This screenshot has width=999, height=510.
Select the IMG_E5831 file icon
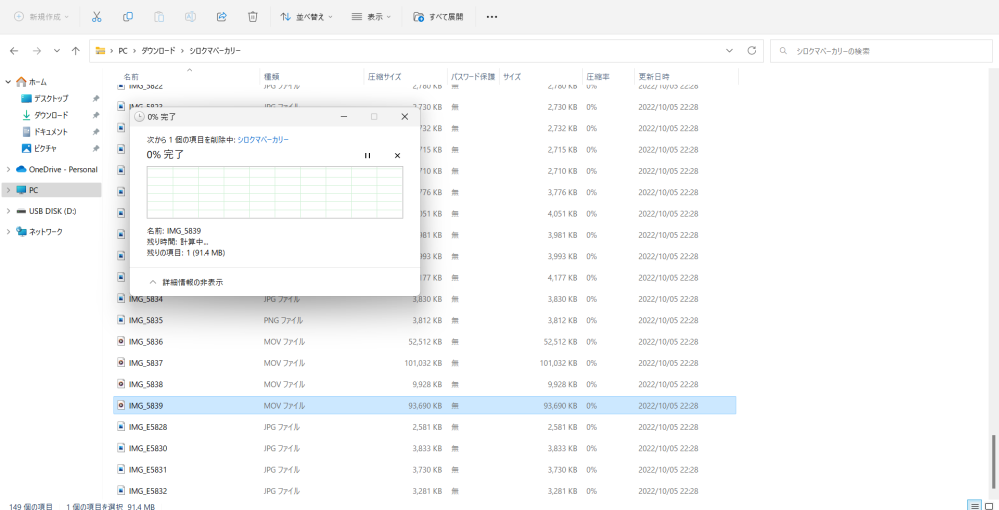[121, 470]
